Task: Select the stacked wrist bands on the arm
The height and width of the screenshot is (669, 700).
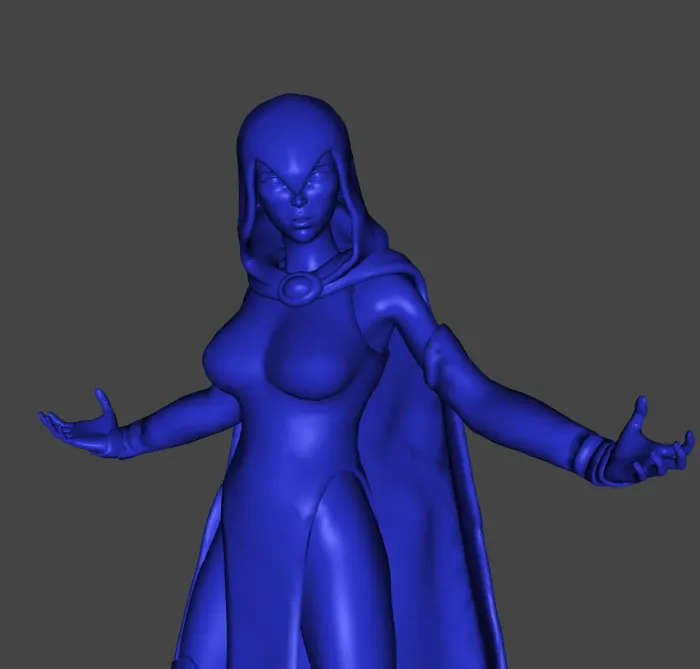Action: [594, 457]
